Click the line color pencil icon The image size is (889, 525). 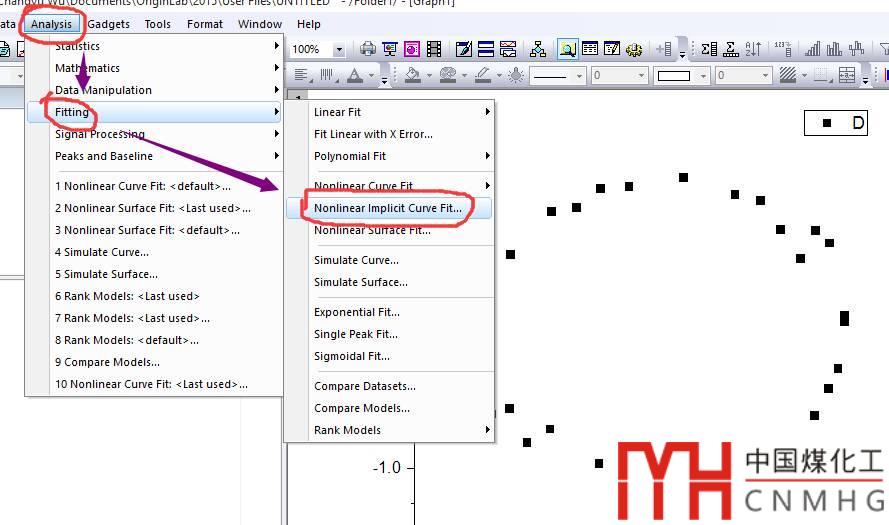pos(483,75)
